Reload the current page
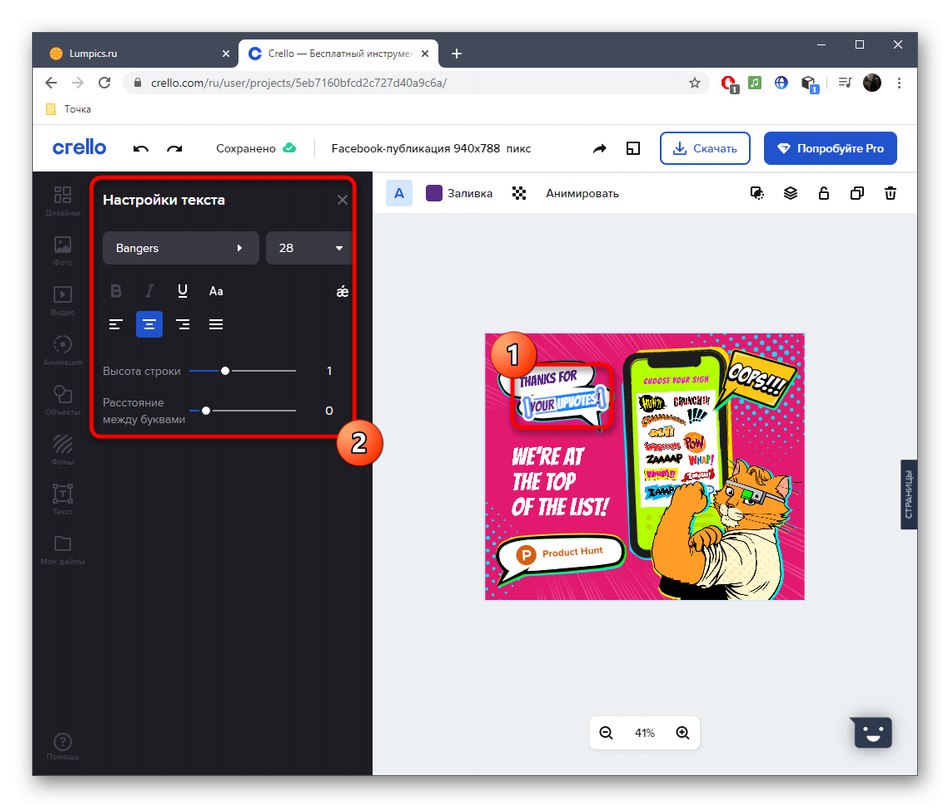 (104, 83)
